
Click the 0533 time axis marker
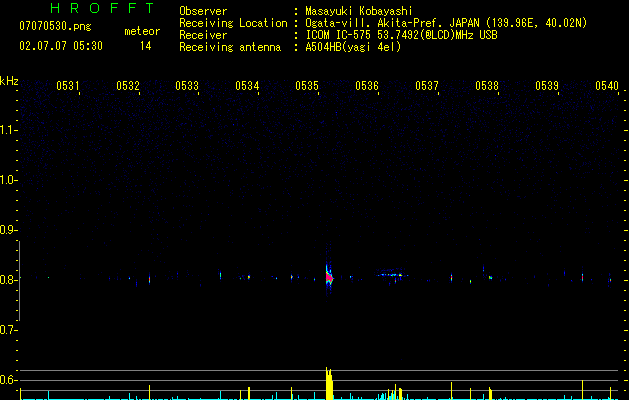pos(187,86)
